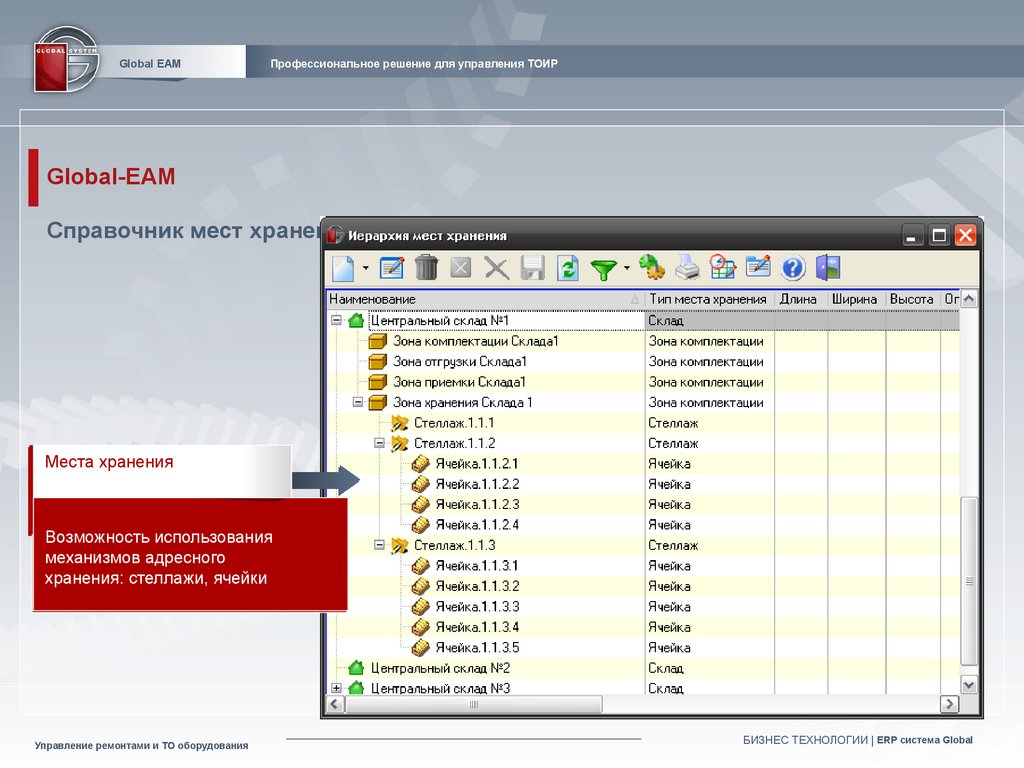
Task: Expand the Центральный склад №3 node
Action: click(x=336, y=688)
